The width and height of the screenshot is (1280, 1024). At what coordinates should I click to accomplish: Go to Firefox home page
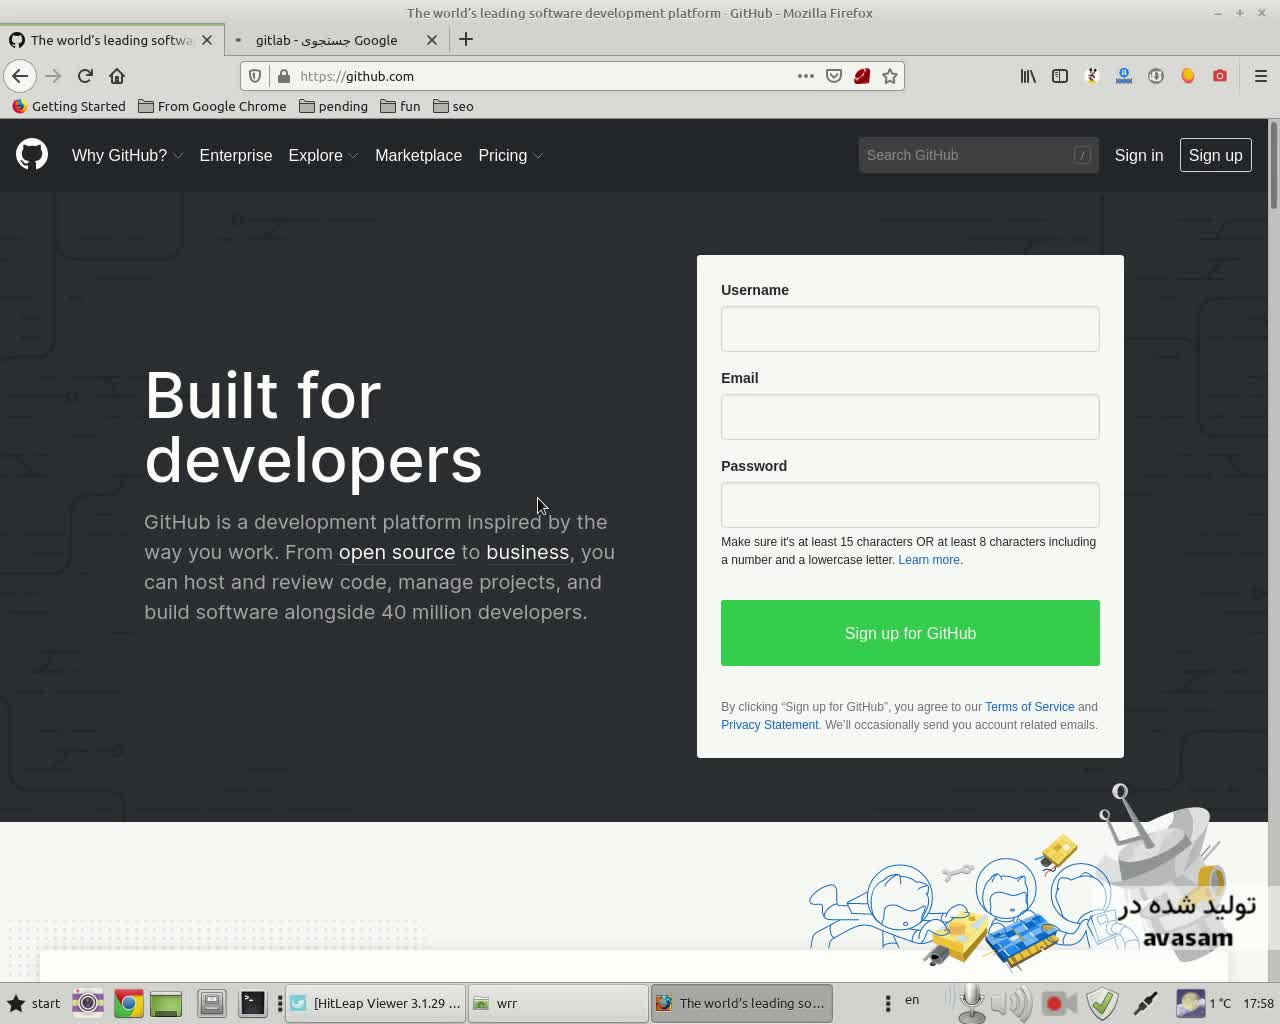click(117, 76)
